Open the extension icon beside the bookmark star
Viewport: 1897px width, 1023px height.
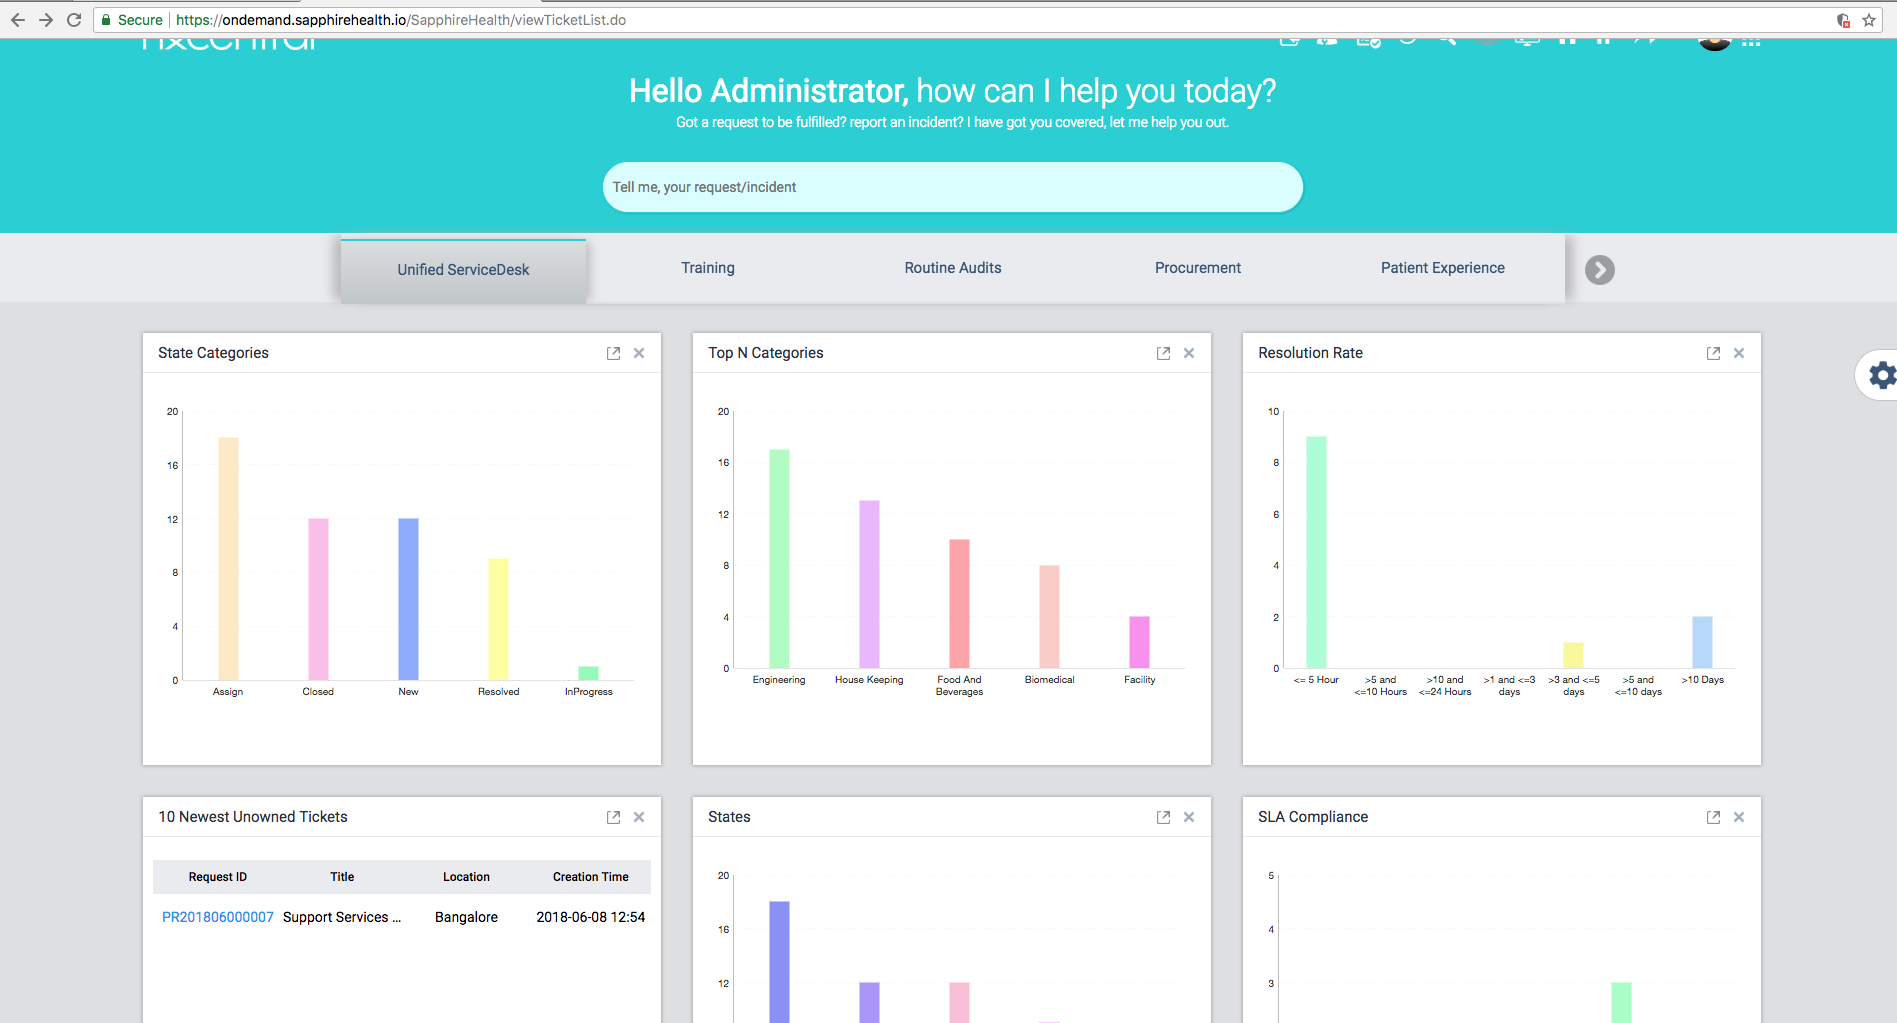click(1843, 20)
